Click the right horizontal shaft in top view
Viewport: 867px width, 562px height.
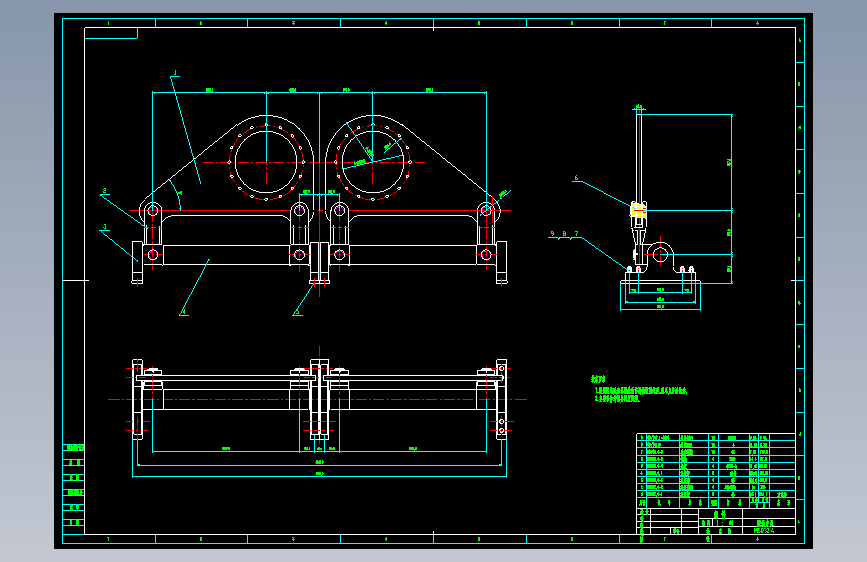pyautogui.click(x=412, y=399)
